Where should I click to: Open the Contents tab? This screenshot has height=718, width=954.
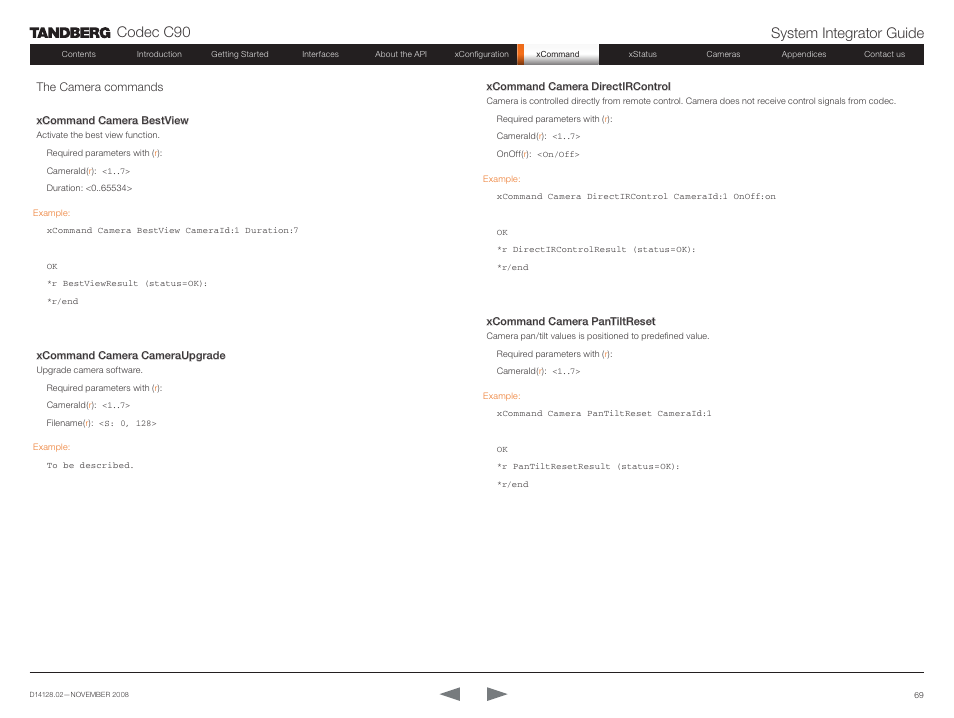pos(78,54)
